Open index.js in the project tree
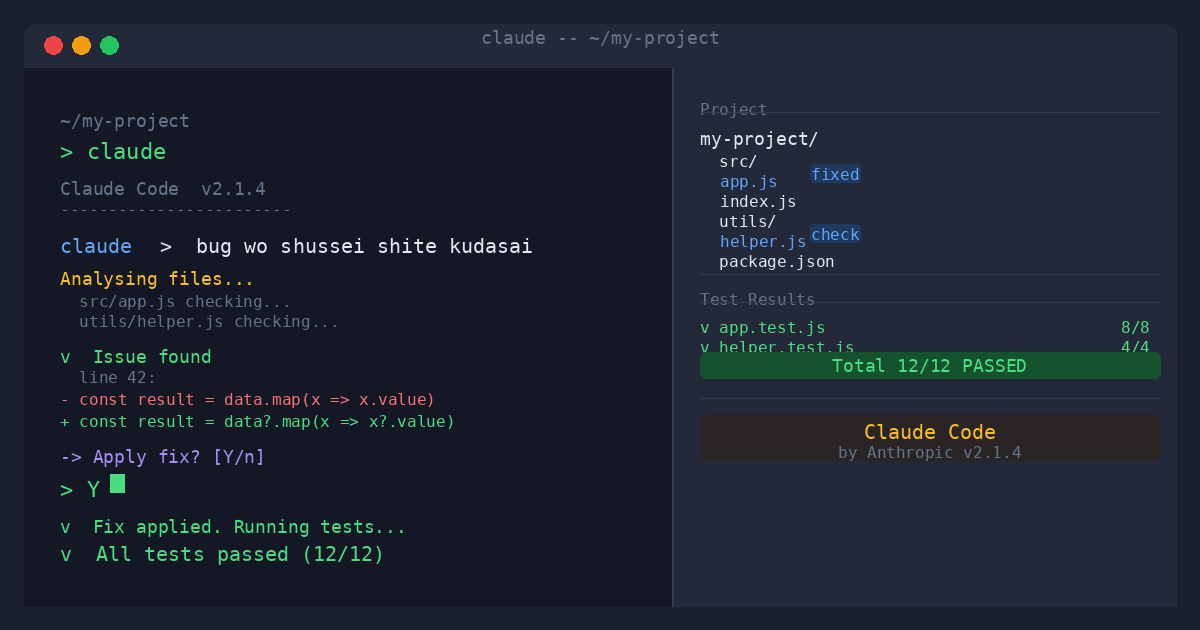The width and height of the screenshot is (1200, 630). click(x=758, y=202)
